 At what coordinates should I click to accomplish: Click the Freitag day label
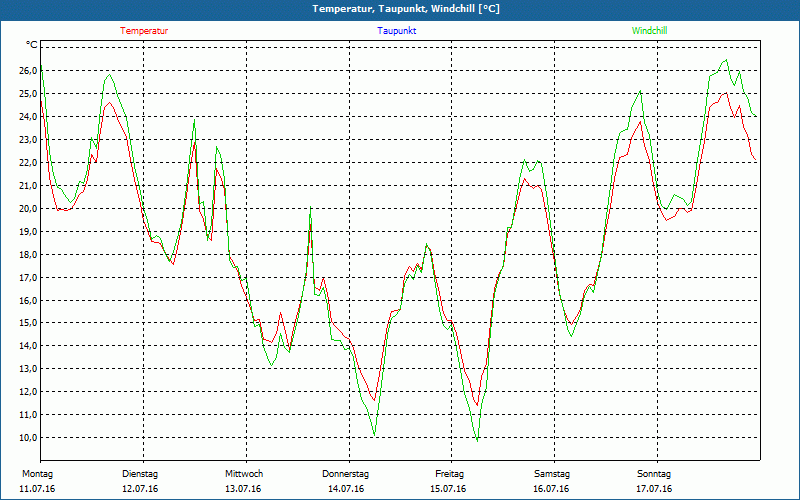click(x=449, y=474)
